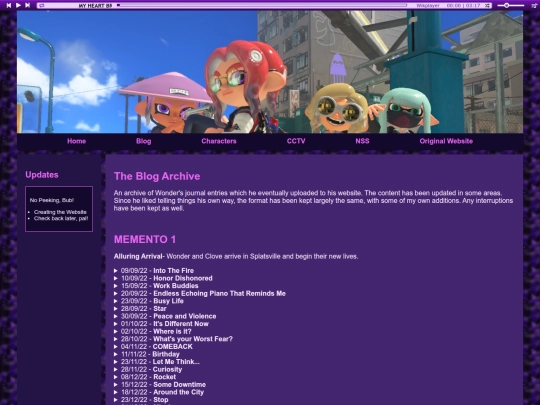
Task: Expand the It's Different Now entry
Action: (161, 324)
